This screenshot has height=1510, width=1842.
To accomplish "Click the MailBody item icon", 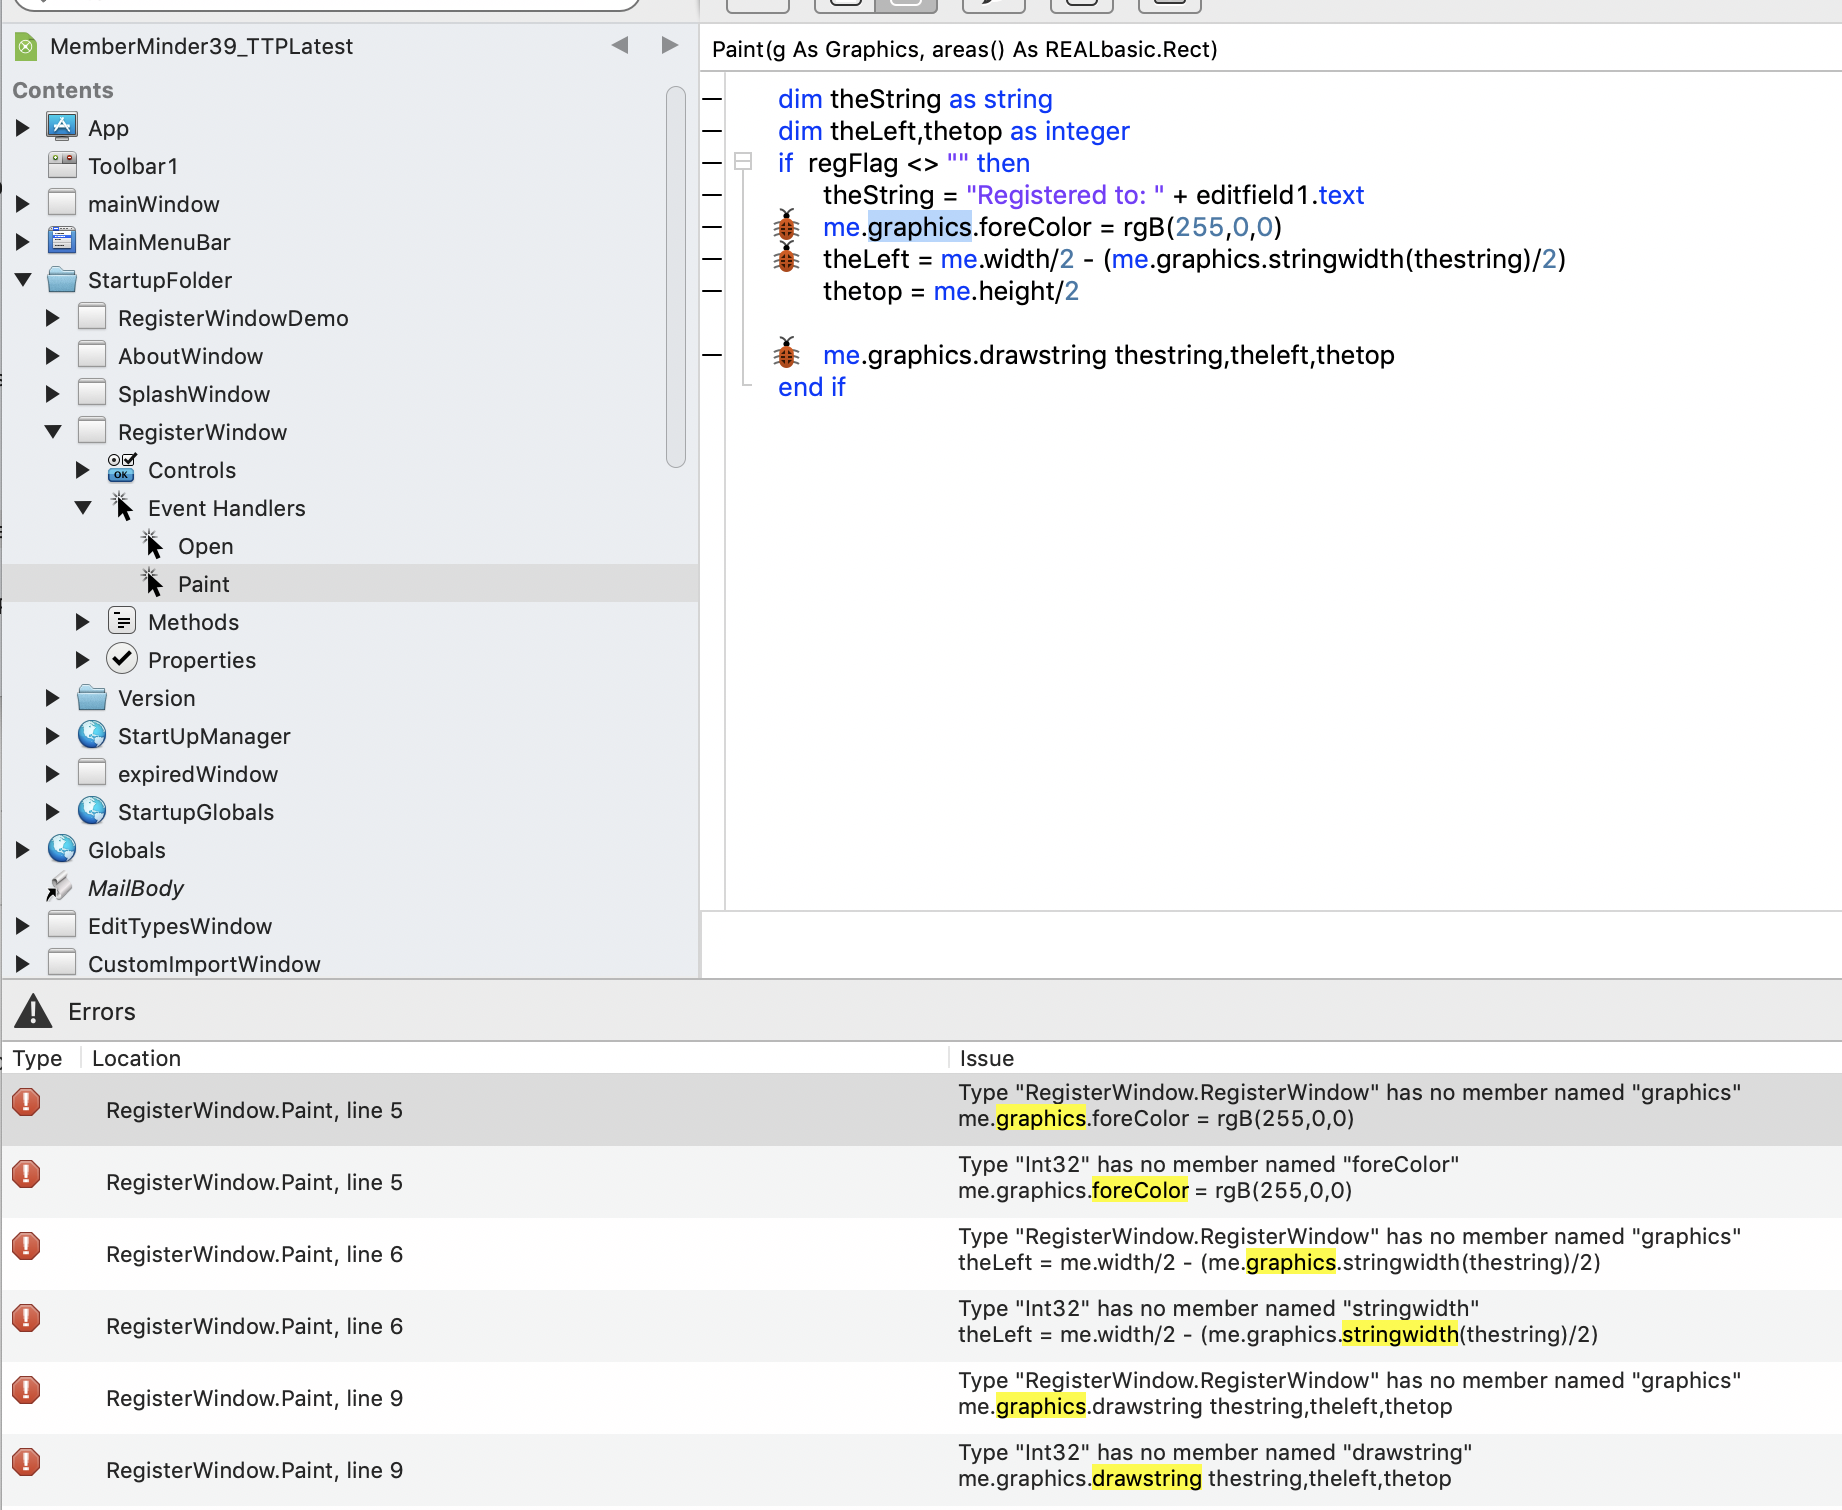I will 60,887.
